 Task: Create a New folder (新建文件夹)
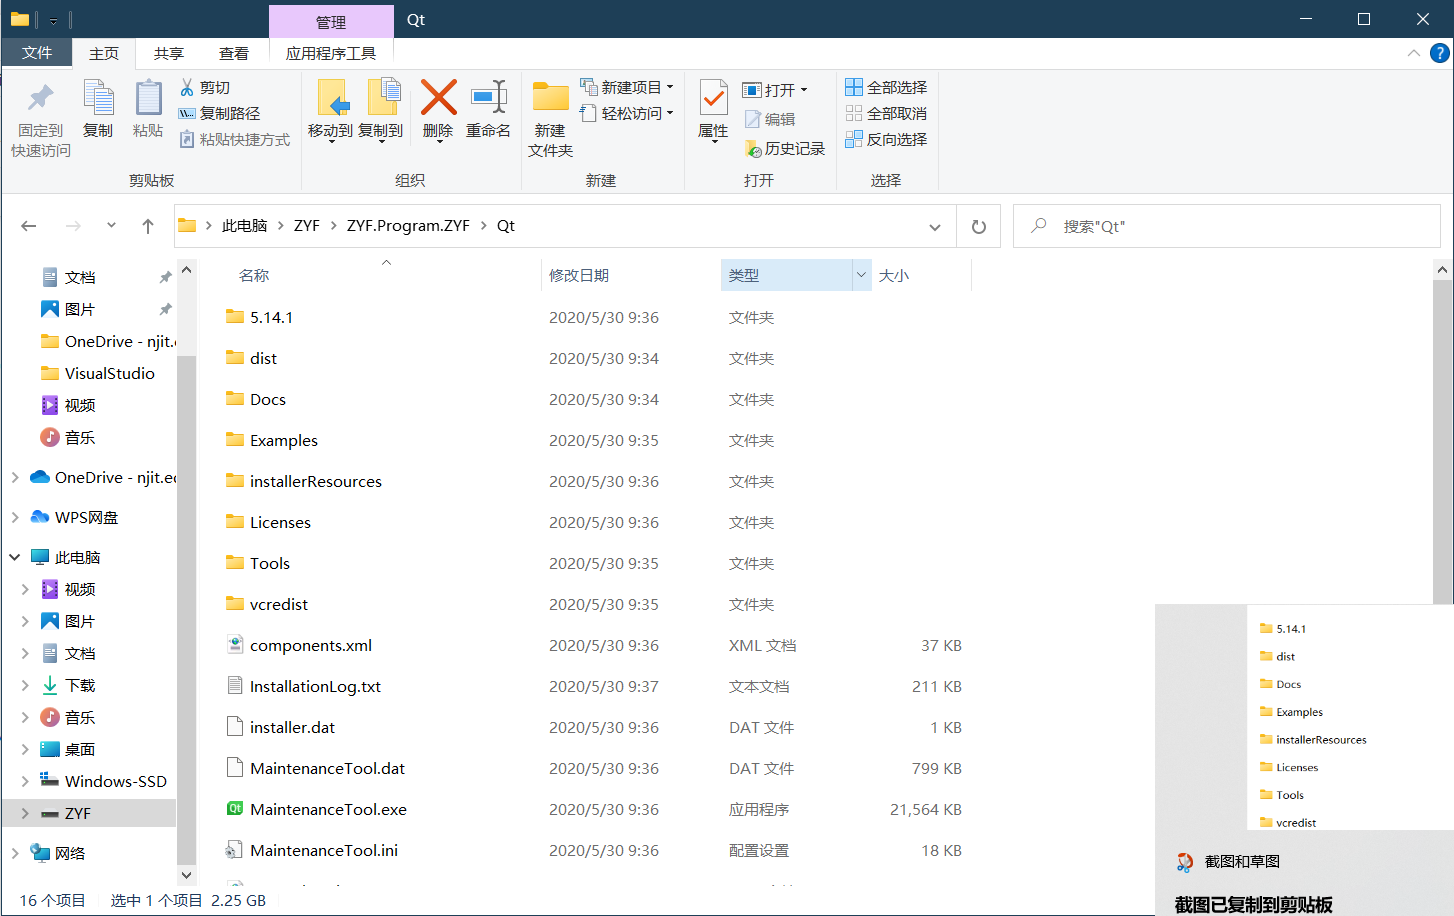click(x=550, y=118)
